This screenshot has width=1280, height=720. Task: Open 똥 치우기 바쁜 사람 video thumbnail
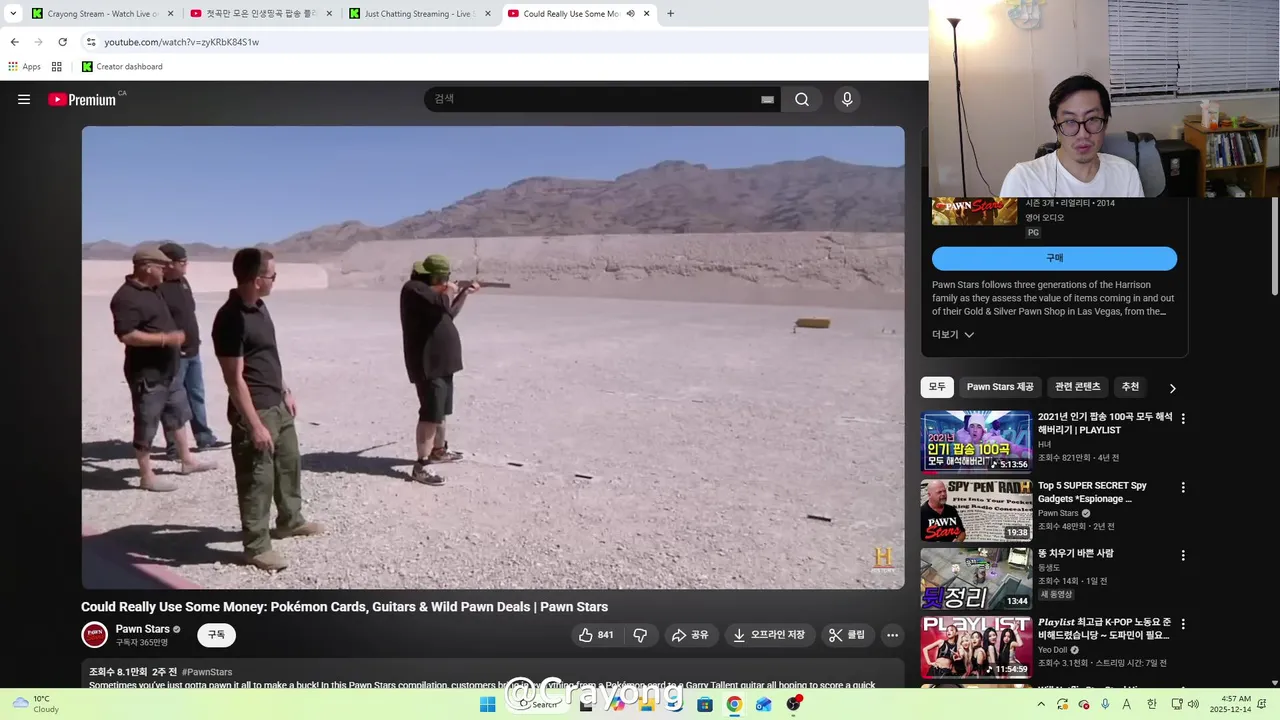[976, 577]
